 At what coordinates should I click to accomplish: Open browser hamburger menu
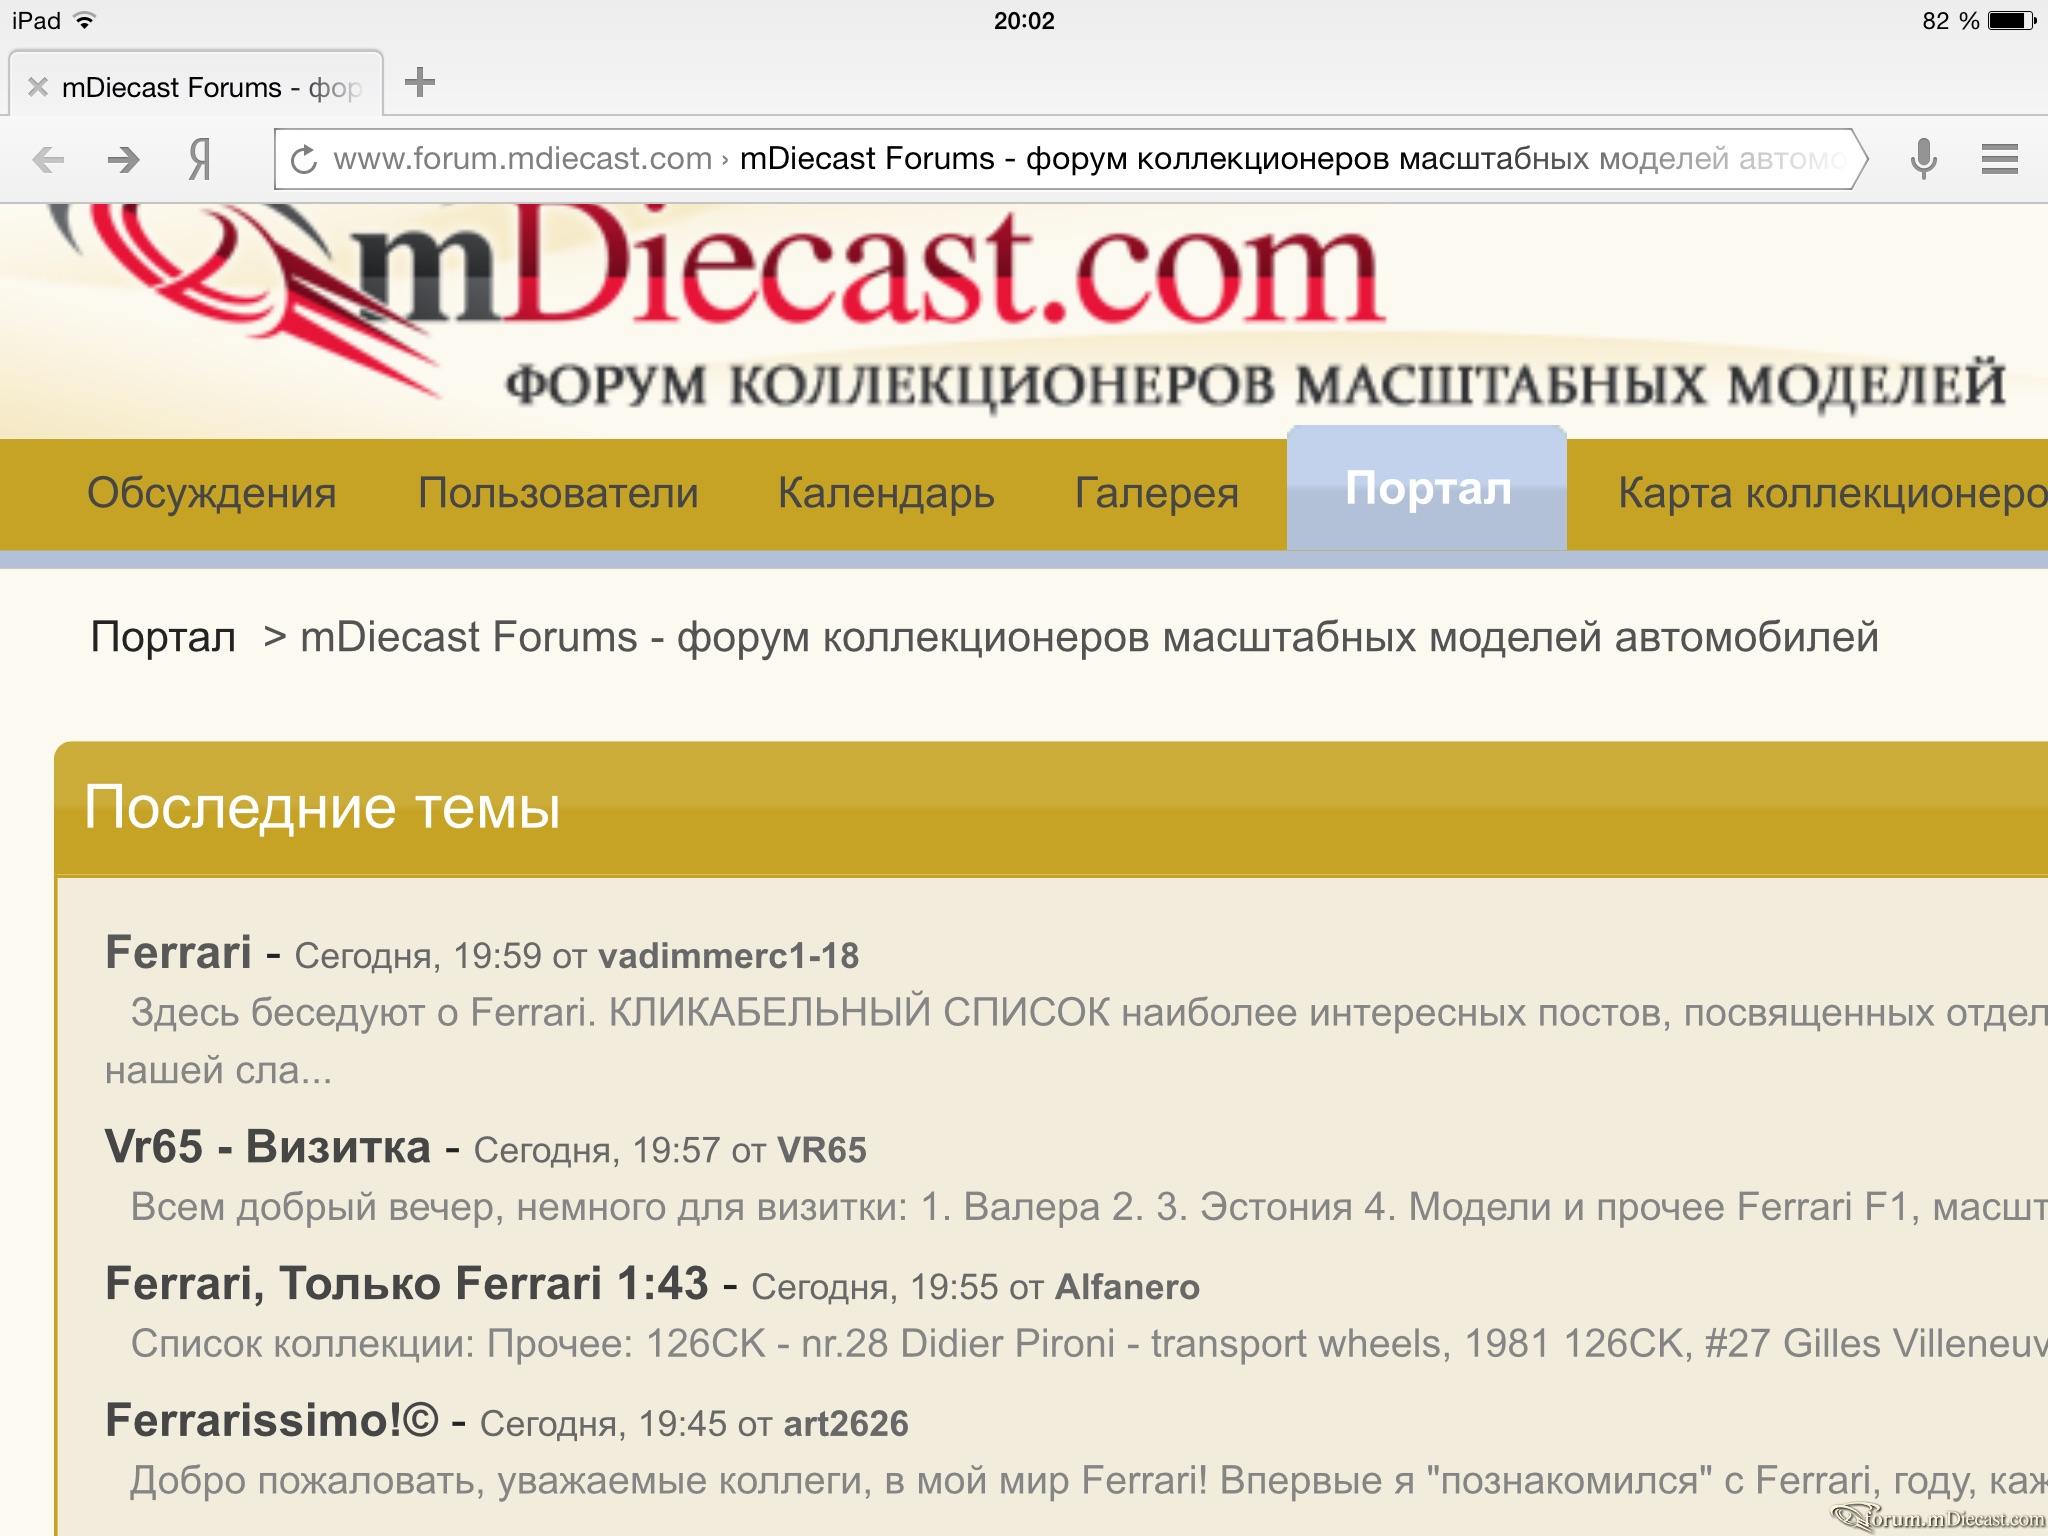pos(1999,159)
